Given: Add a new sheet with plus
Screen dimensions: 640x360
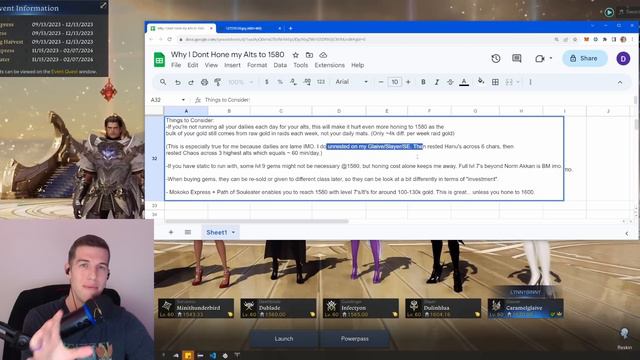Looking at the screenshot, I should 171,232.
